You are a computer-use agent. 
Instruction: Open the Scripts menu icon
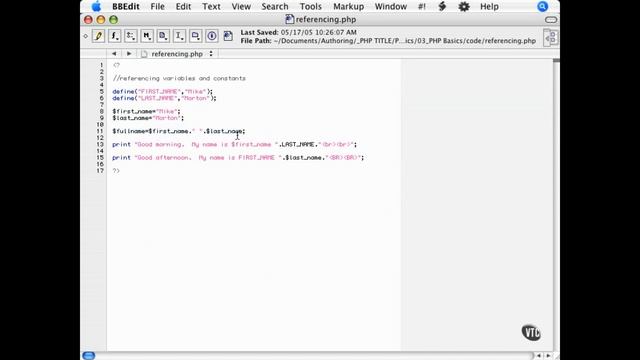click(x=442, y=7)
